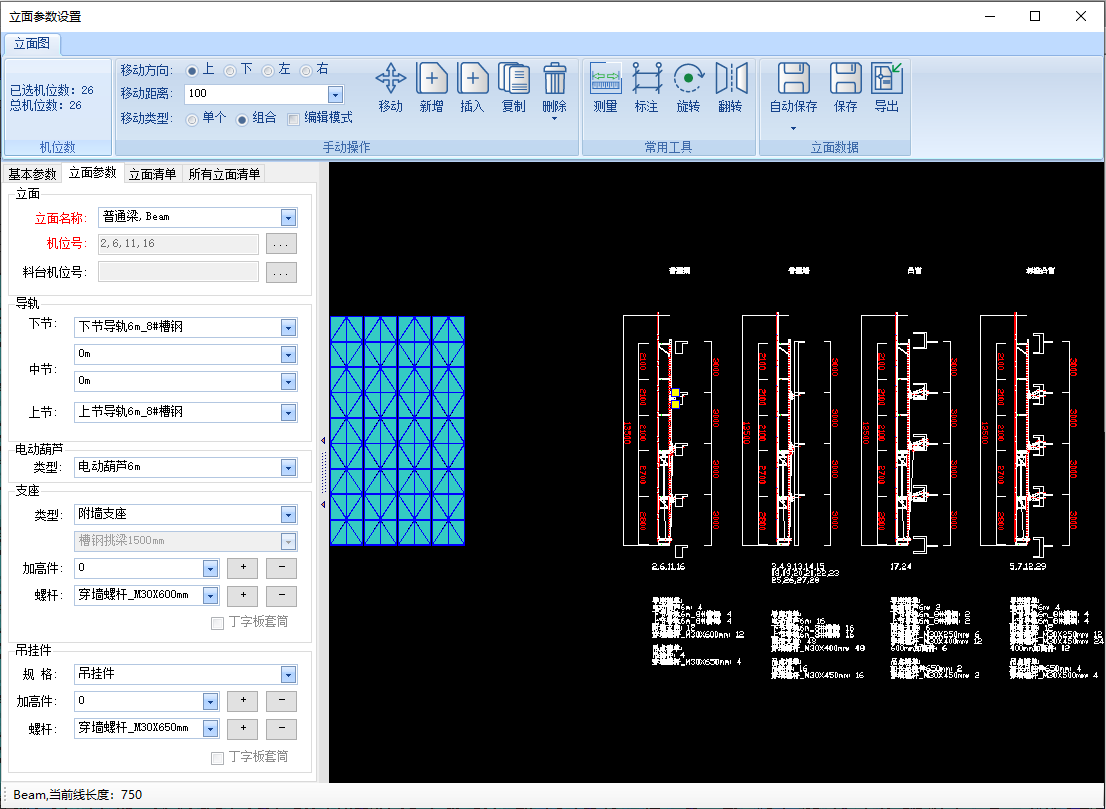Click the 自动保存 (auto save) icon

794,78
